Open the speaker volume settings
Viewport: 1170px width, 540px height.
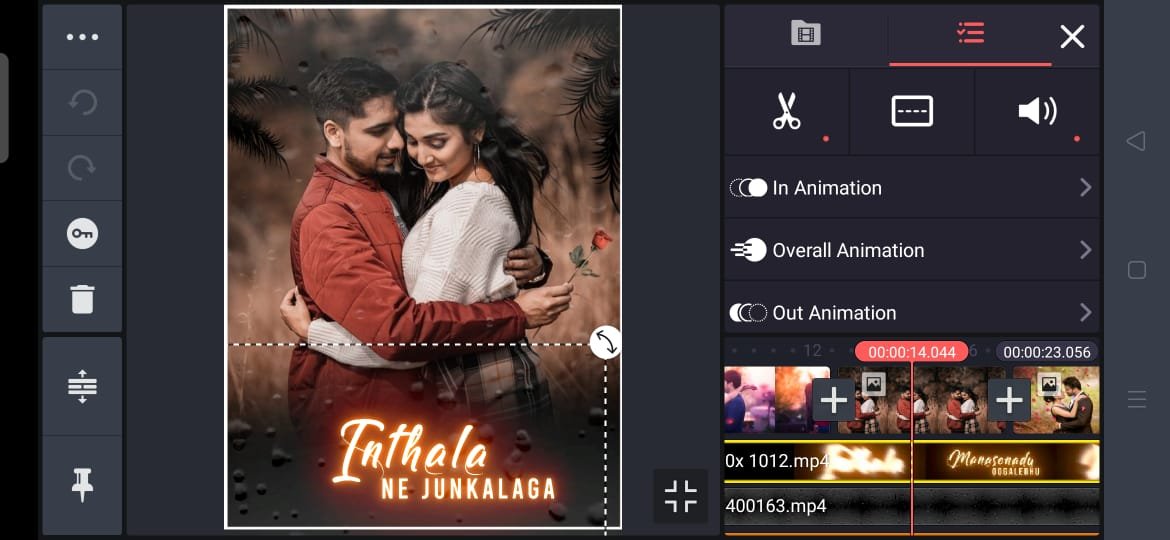click(1037, 112)
